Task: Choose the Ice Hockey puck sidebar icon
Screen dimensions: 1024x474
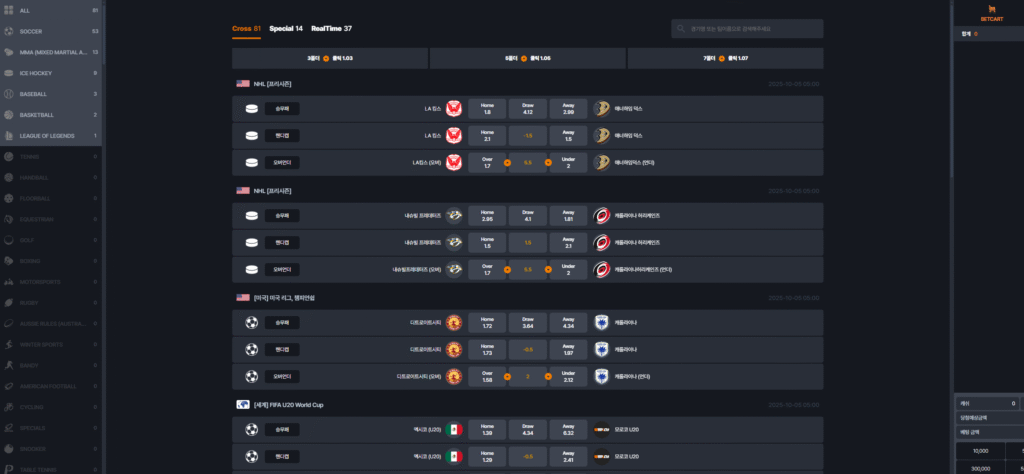Action: [8, 73]
